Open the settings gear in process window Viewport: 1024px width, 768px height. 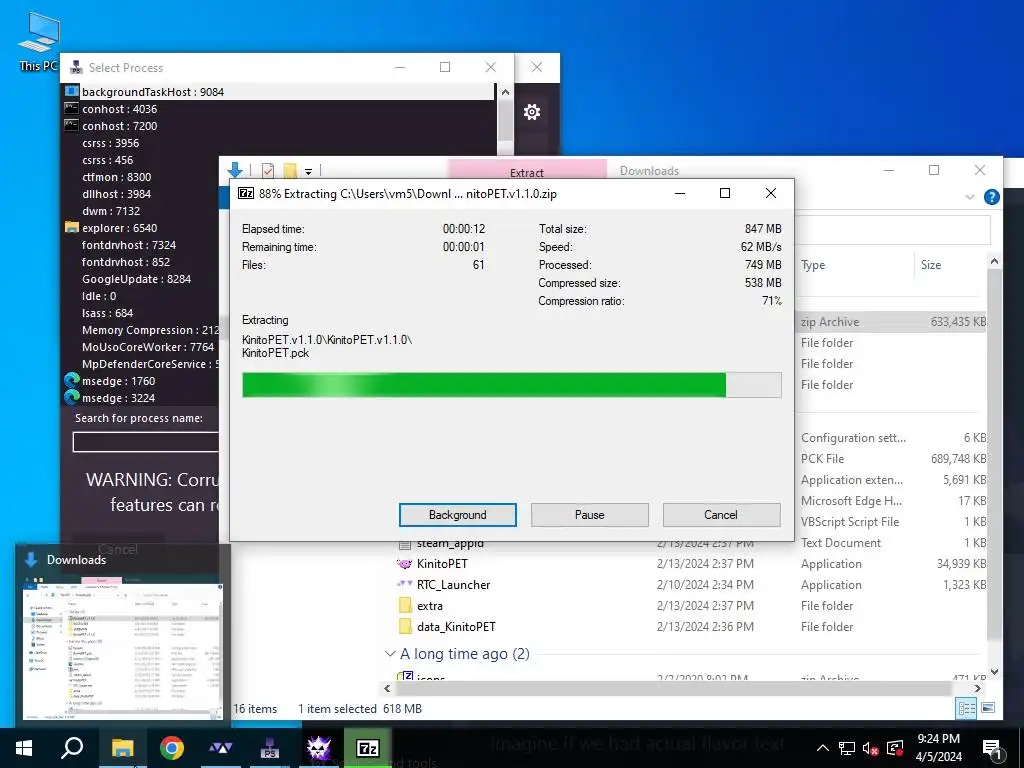[x=532, y=112]
